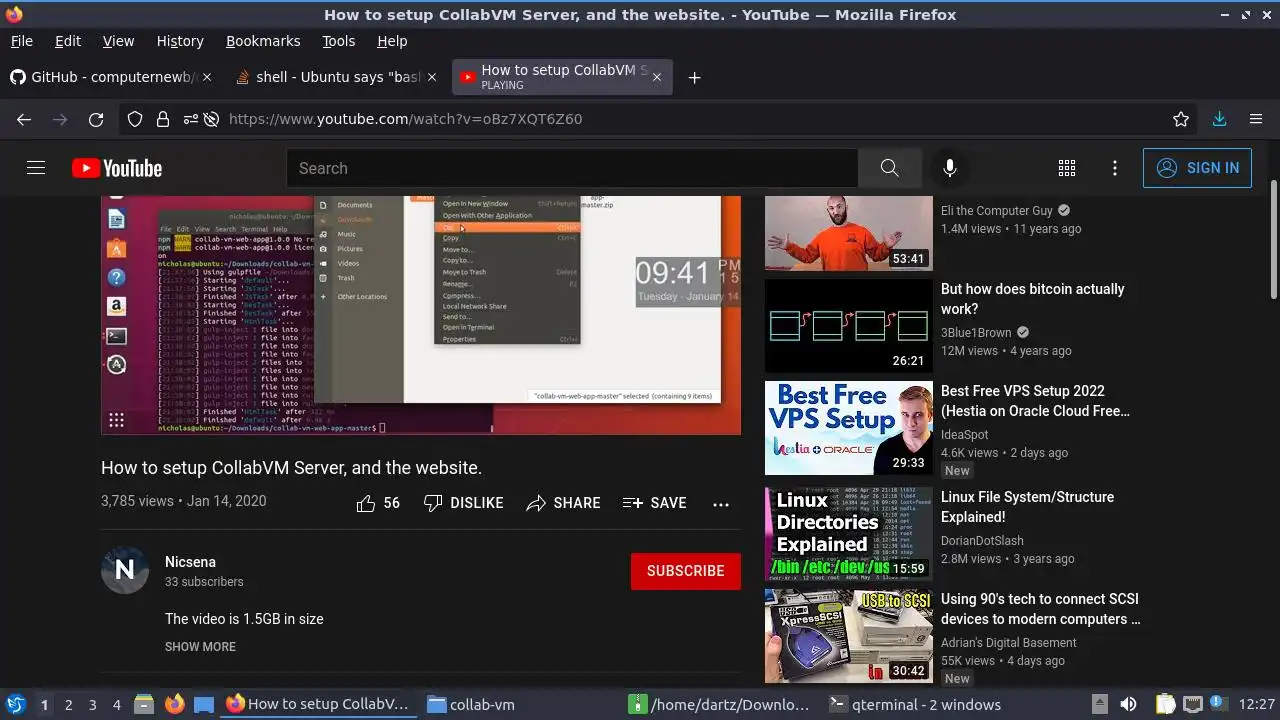This screenshot has height=720, width=1280.
Task: Bookmark this page with the star
Action: point(1181,119)
